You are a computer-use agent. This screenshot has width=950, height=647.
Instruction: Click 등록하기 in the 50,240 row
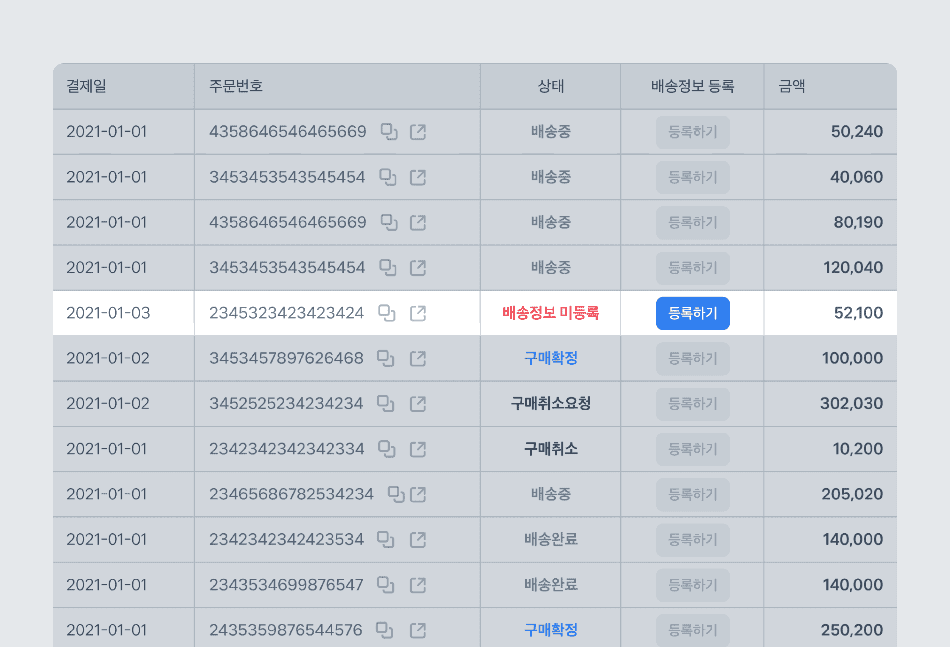(x=693, y=132)
